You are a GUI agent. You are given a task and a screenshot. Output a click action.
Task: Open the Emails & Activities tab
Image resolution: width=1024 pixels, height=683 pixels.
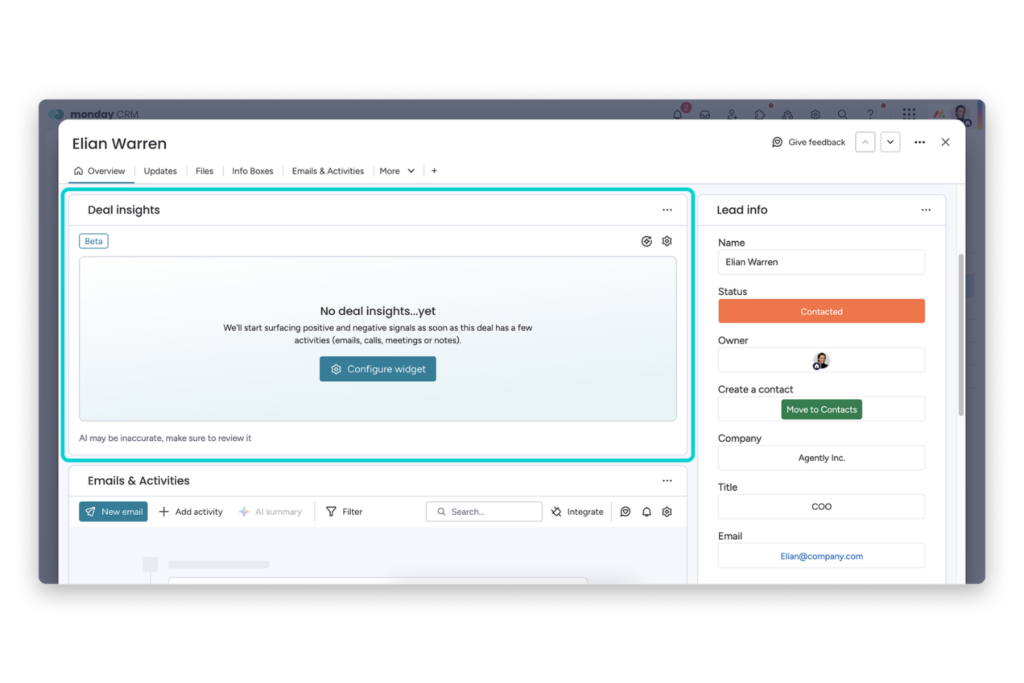coord(328,171)
